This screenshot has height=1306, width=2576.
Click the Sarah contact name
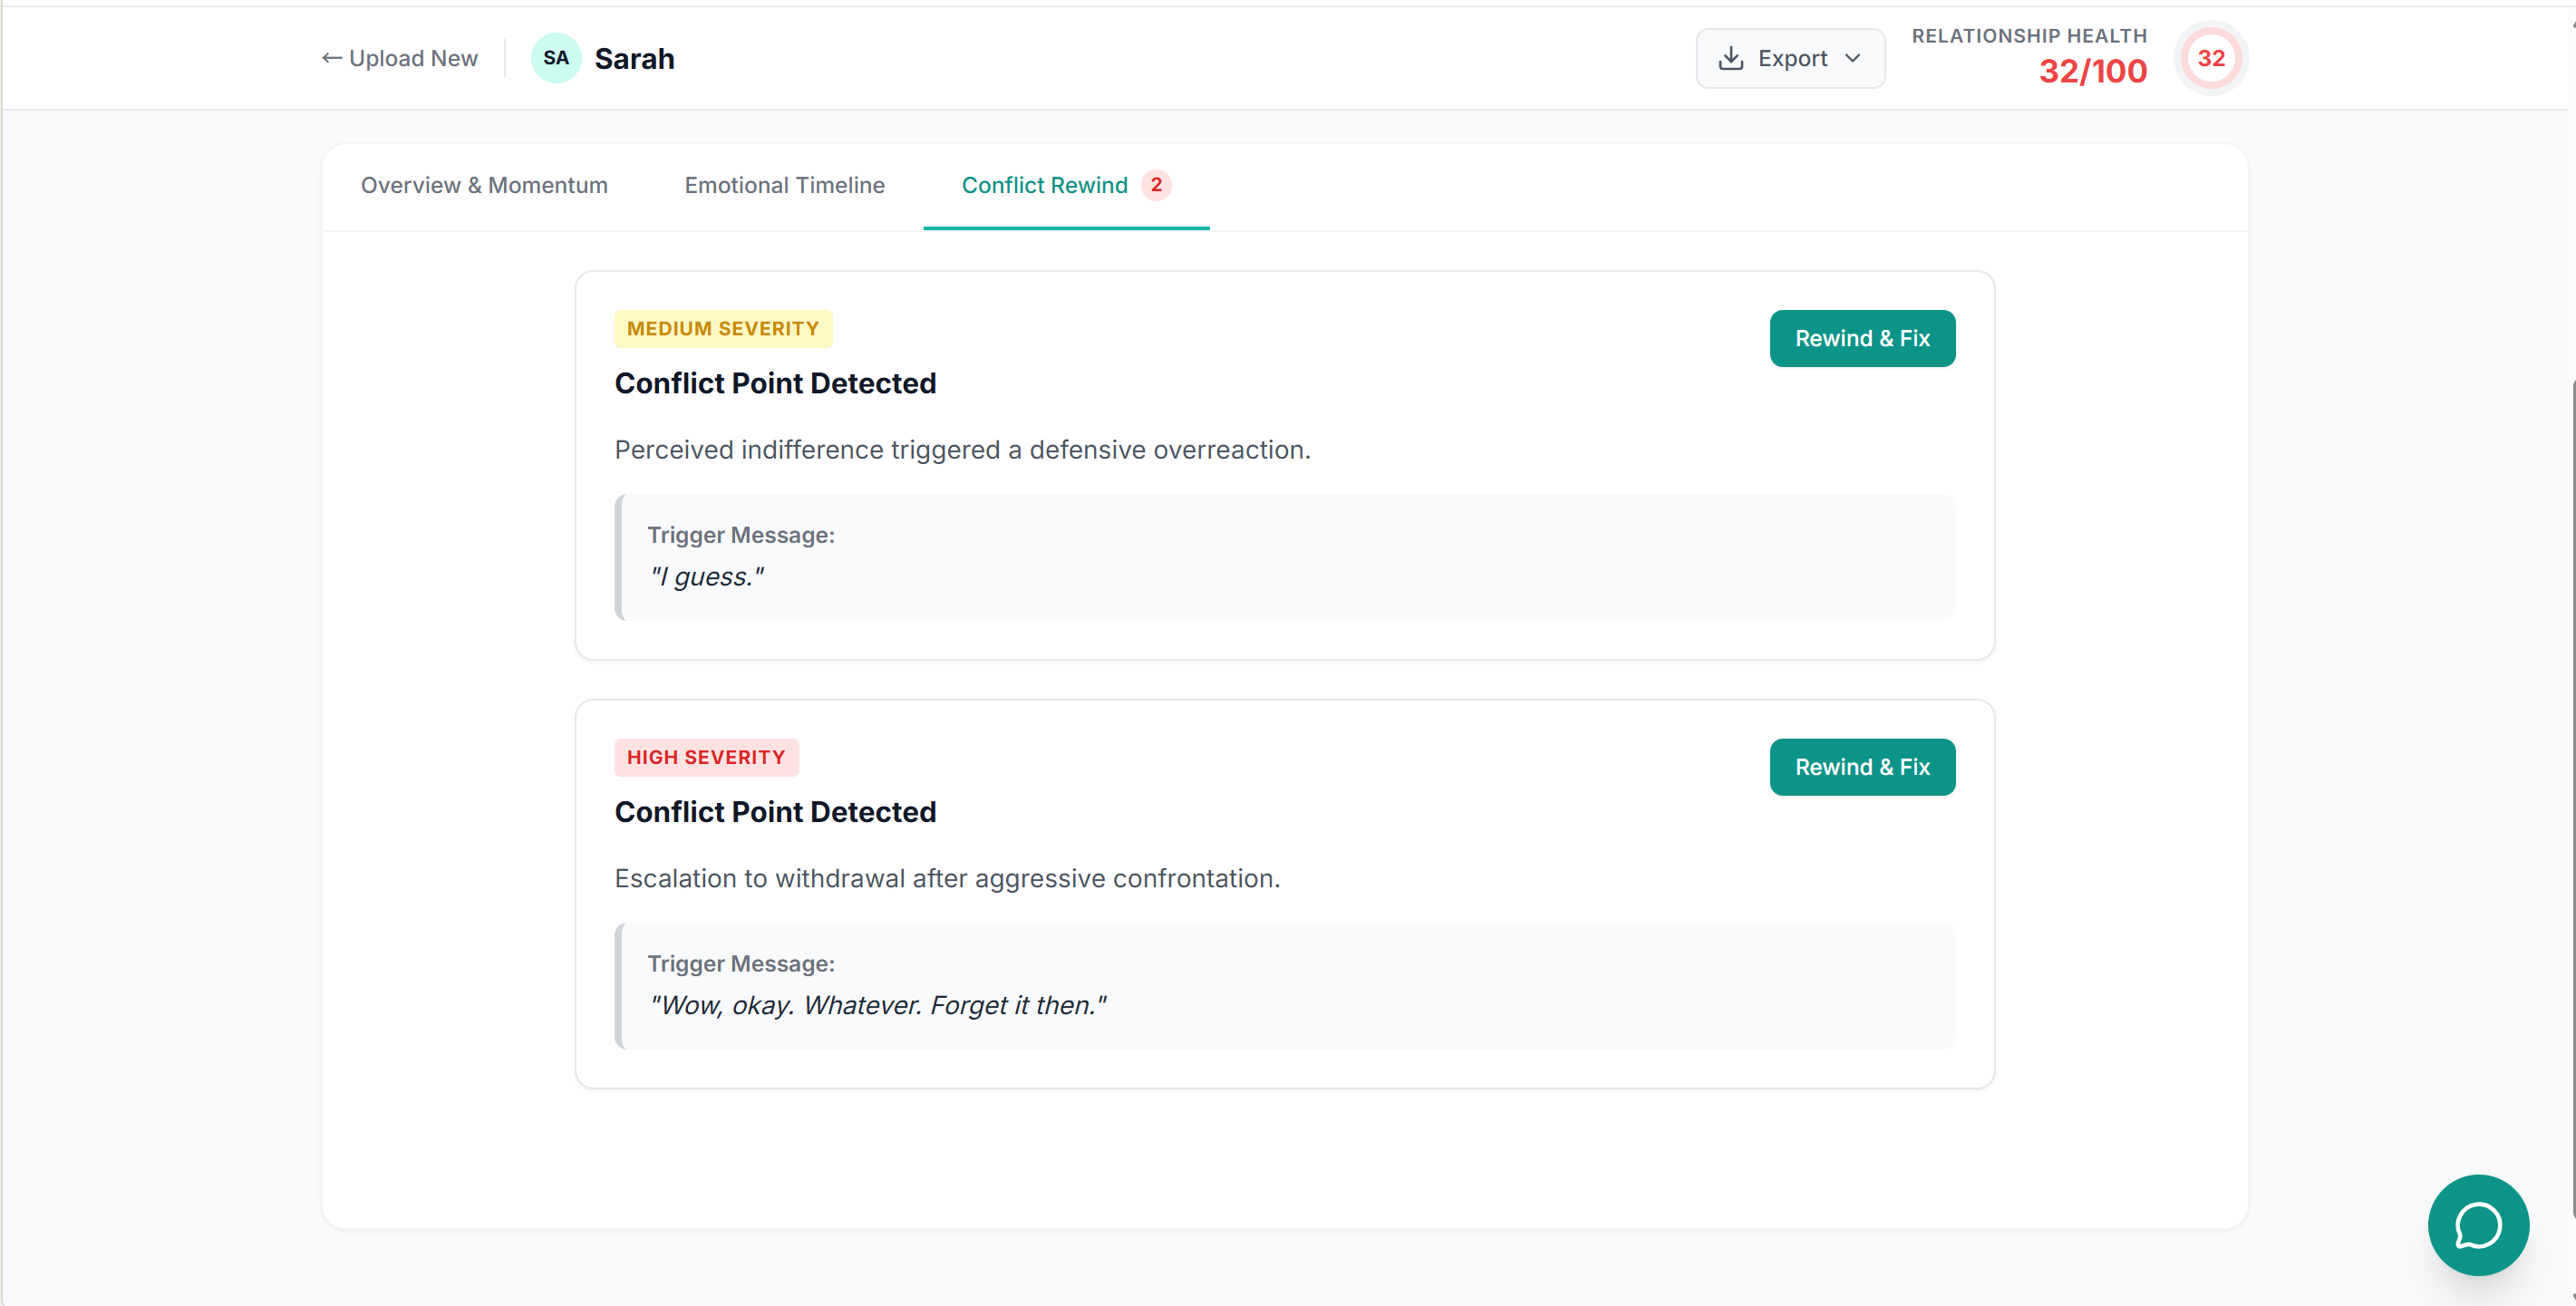coord(634,58)
